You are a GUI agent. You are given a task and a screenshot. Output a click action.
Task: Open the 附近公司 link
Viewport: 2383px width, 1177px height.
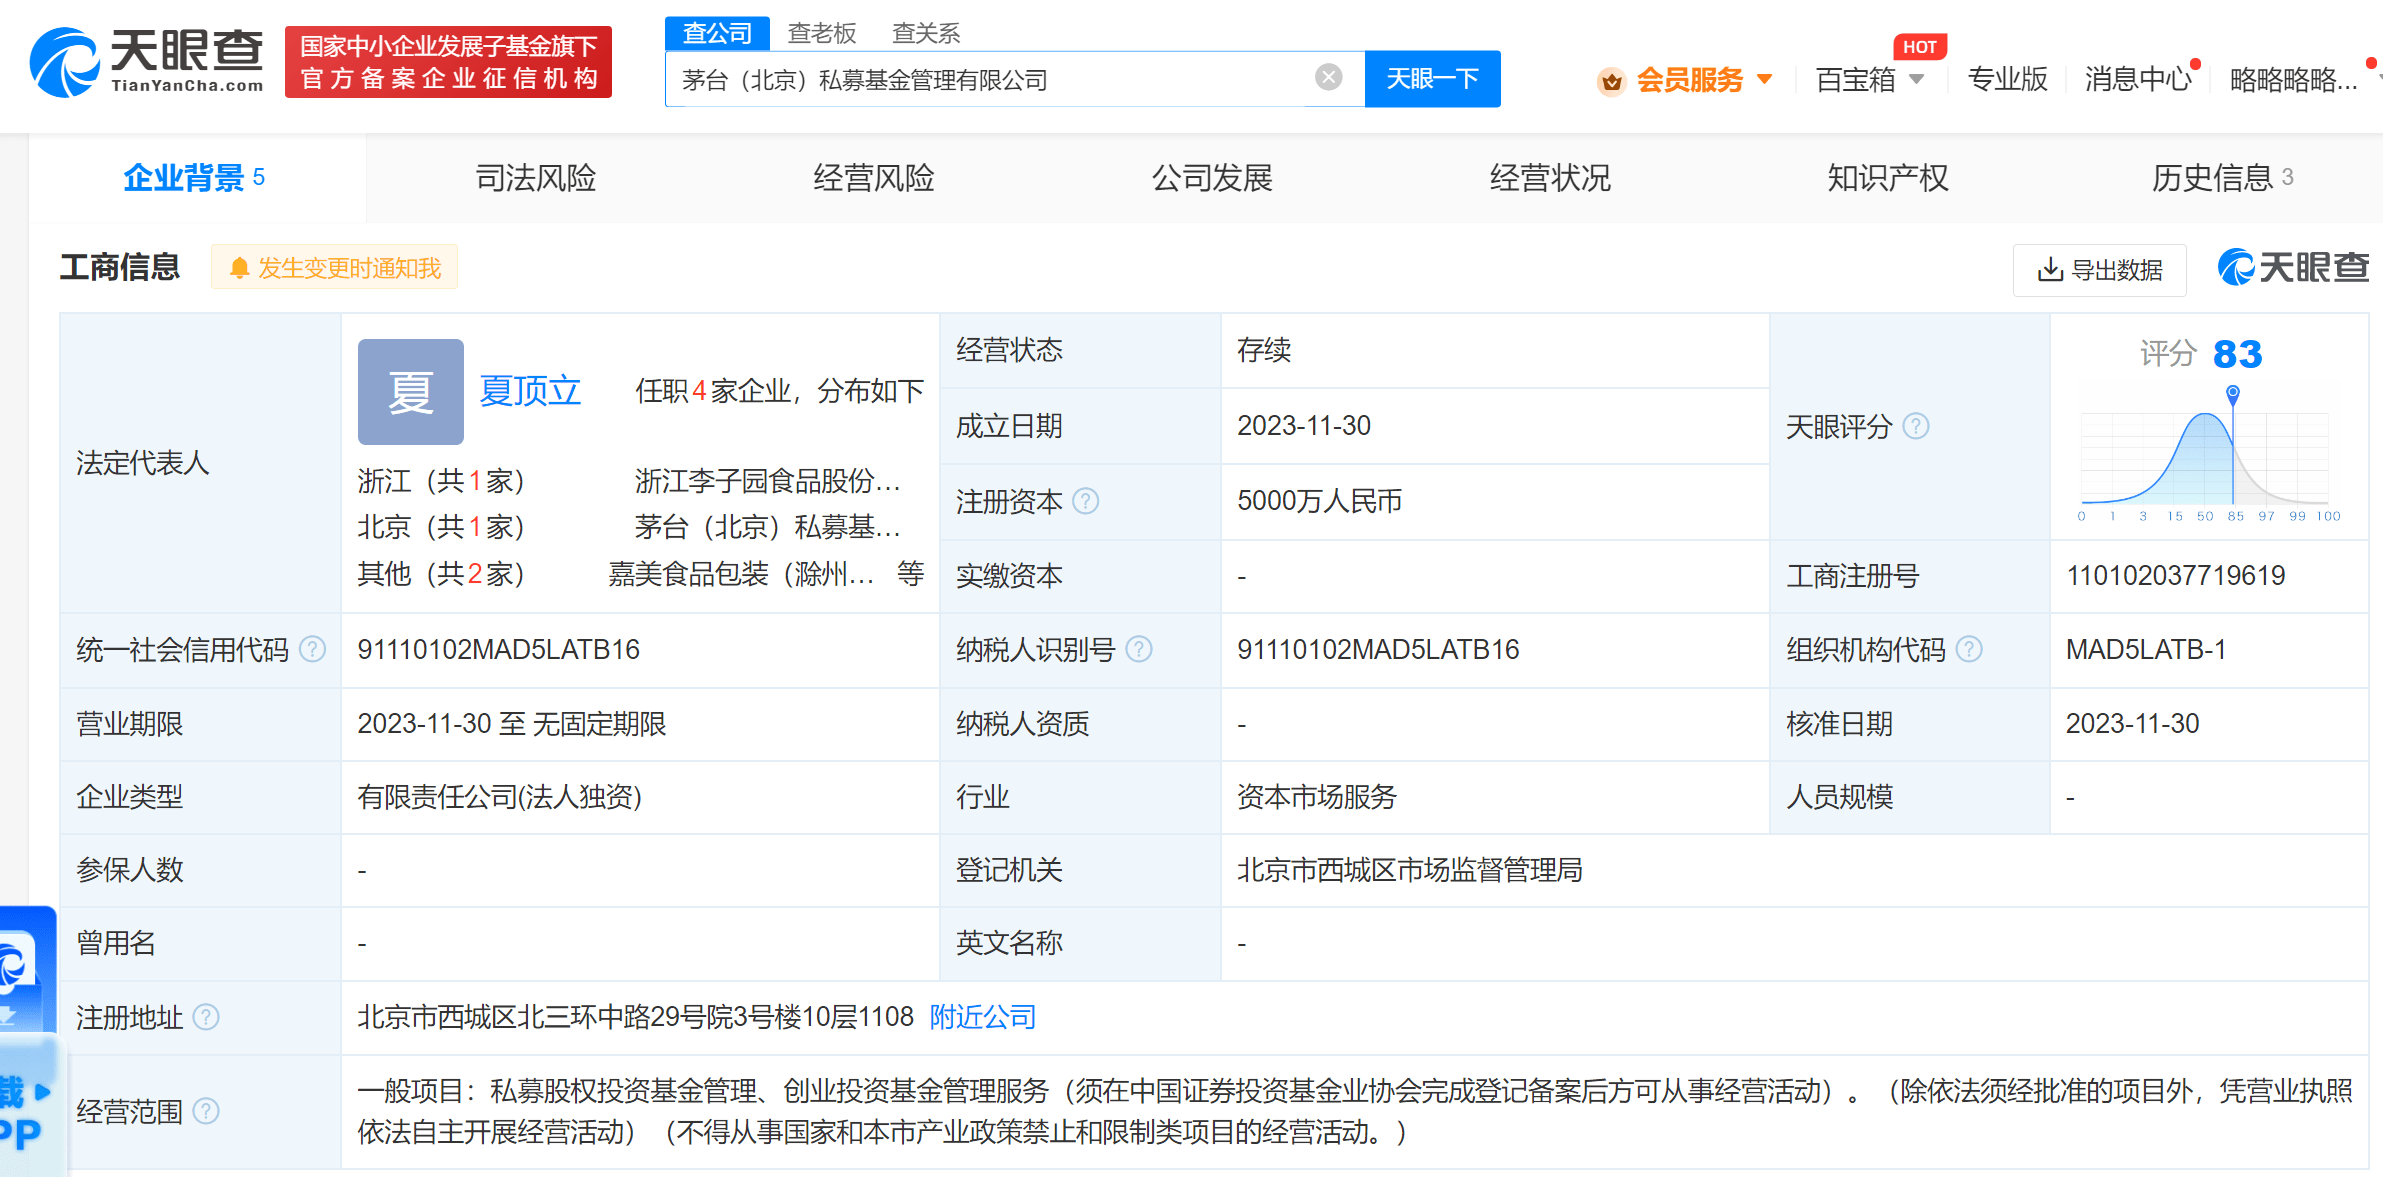tap(982, 1018)
